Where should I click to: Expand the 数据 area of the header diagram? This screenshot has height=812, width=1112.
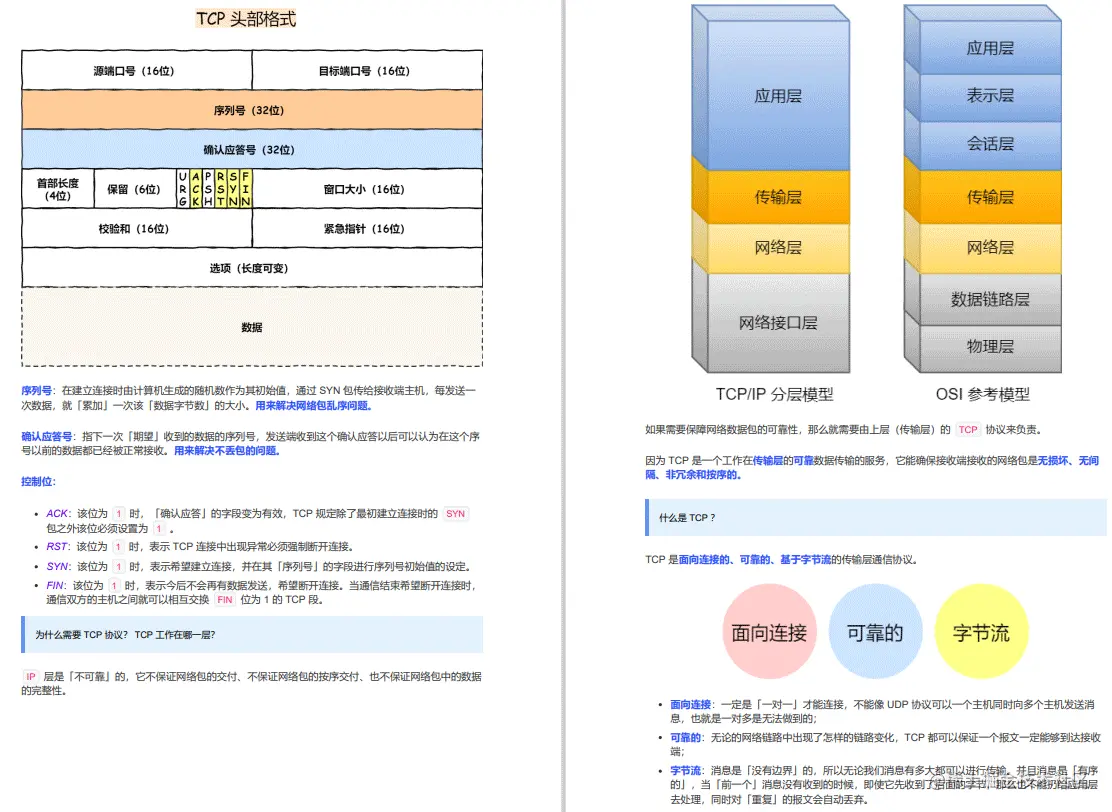pos(252,327)
